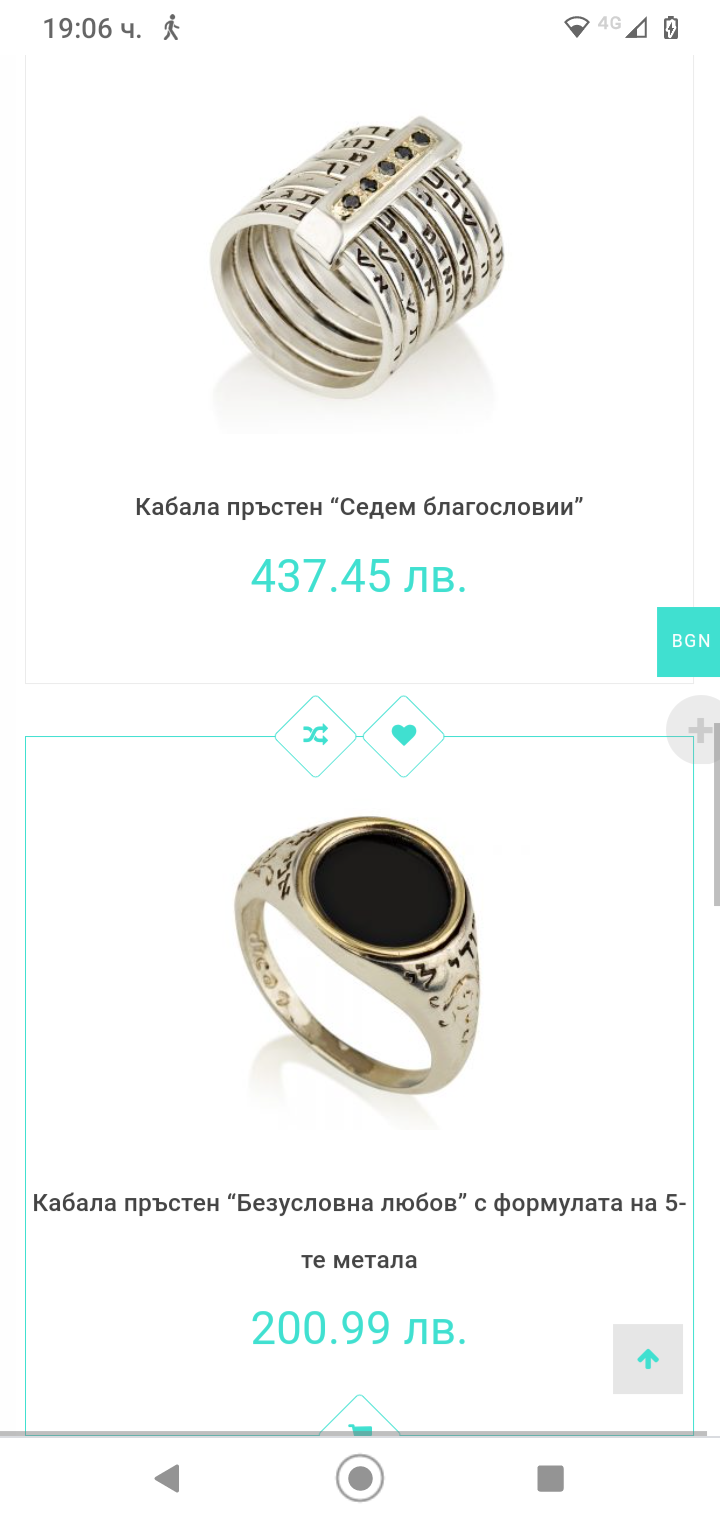Add ring to wishlist with heart icon
The image size is (720, 1520).
coord(404,736)
